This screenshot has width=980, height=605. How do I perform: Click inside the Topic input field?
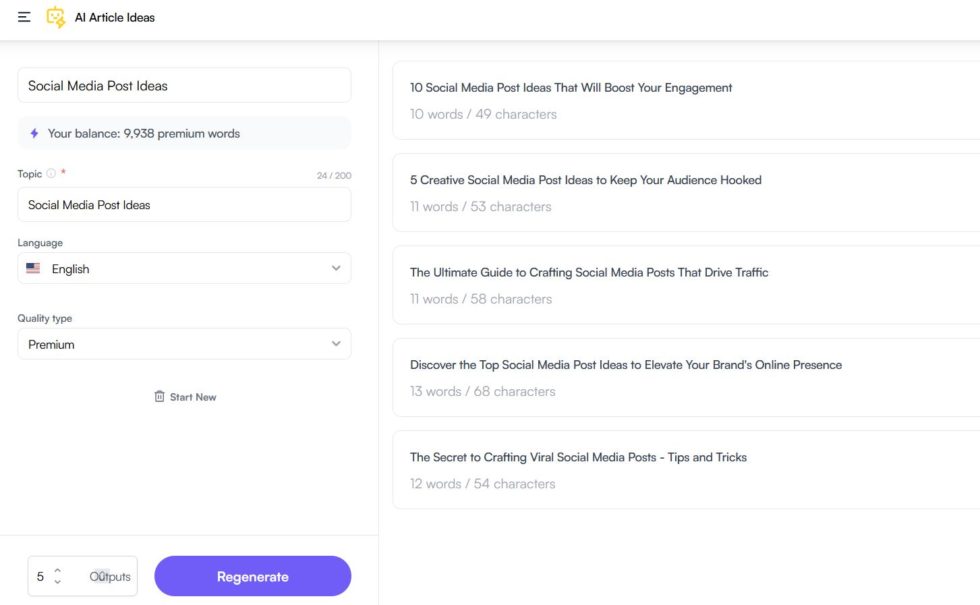point(184,204)
